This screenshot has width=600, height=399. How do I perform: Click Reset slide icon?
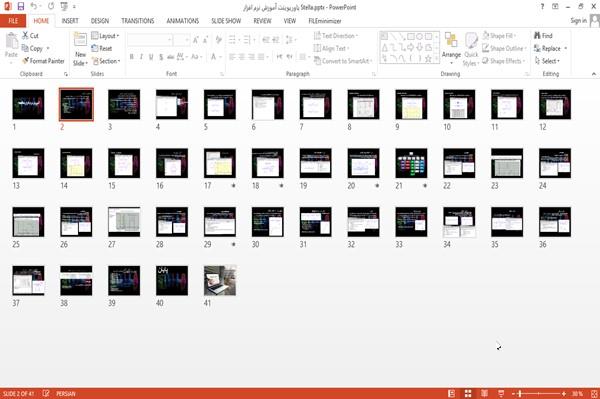tap(102, 48)
